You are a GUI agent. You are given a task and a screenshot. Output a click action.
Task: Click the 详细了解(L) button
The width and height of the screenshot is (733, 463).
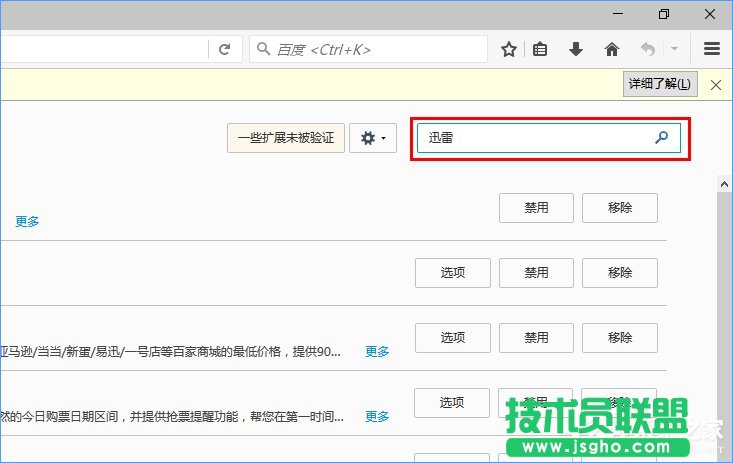pyautogui.click(x=660, y=84)
